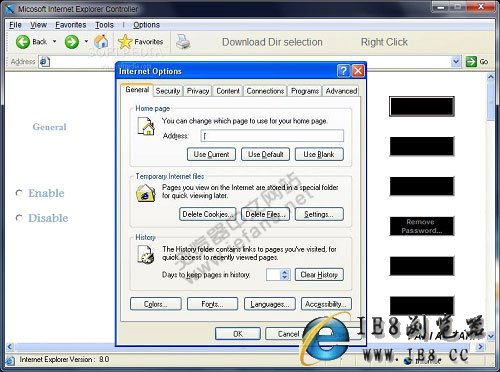500x372 pixels.
Task: Click the History page icon
Action: (146, 254)
